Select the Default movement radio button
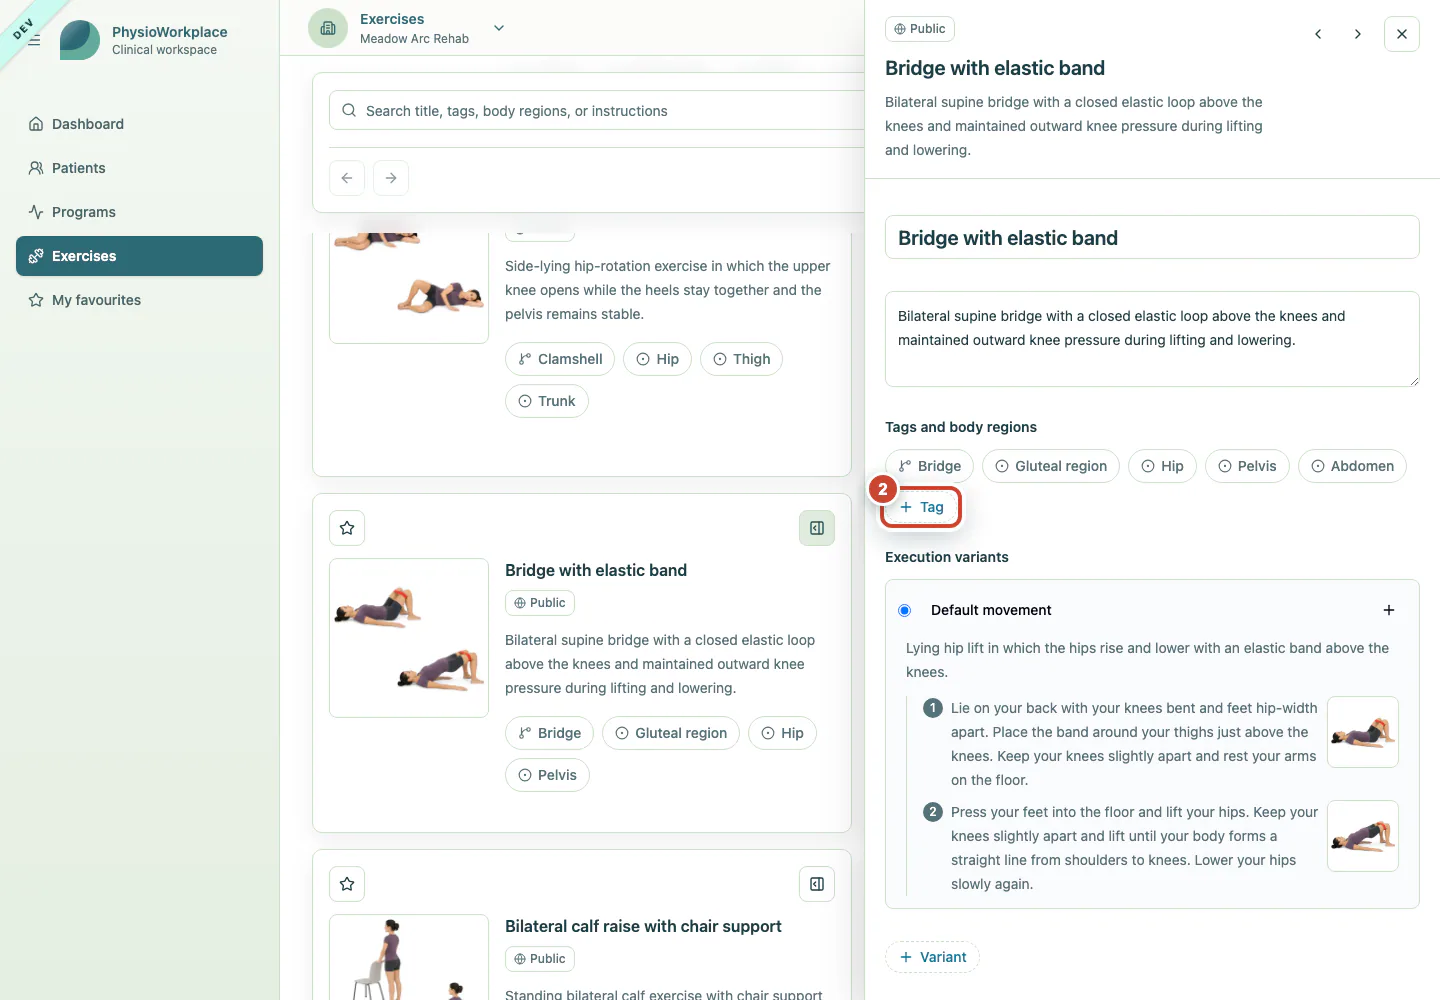This screenshot has height=1000, width=1440. click(x=905, y=610)
